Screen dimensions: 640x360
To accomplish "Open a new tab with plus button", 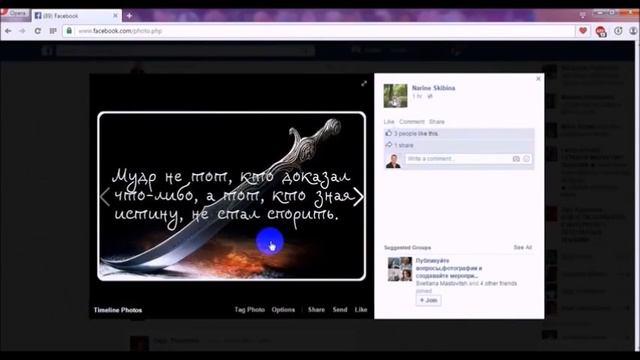I will pyautogui.click(x=129, y=16).
